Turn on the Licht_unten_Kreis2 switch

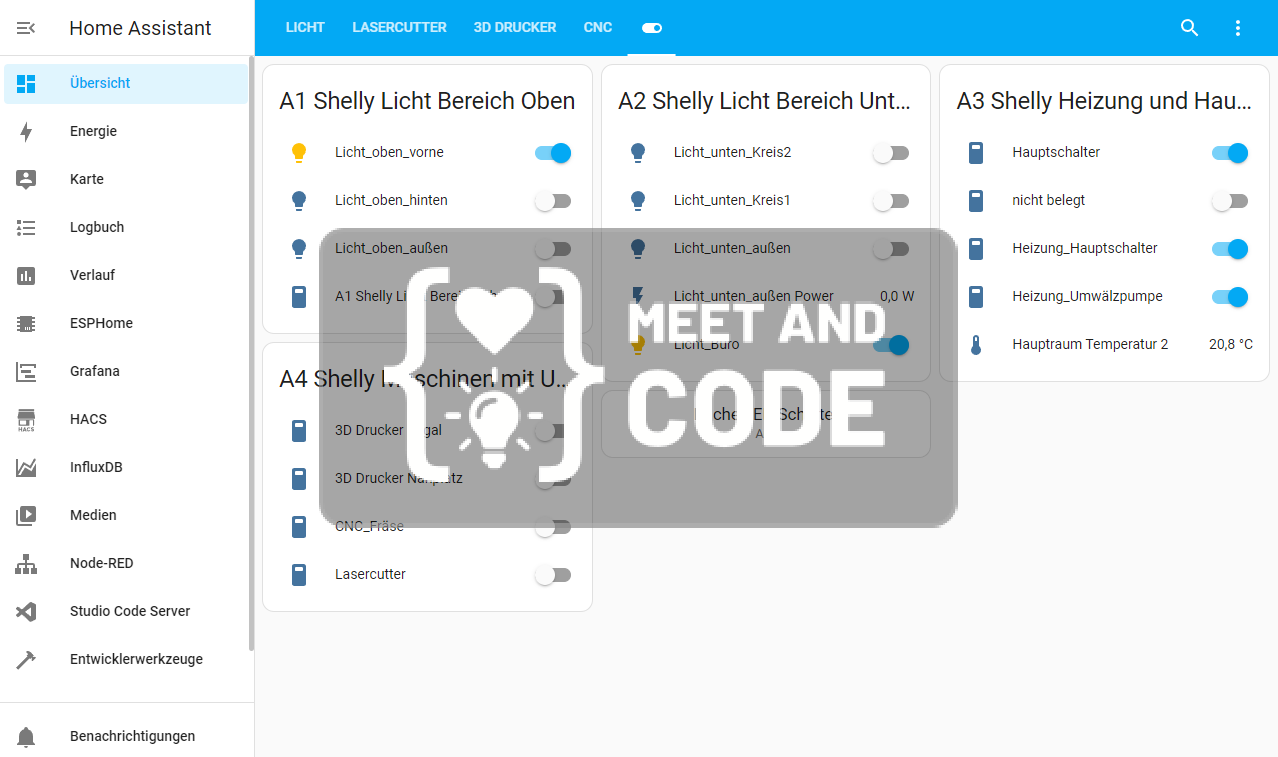tap(891, 153)
